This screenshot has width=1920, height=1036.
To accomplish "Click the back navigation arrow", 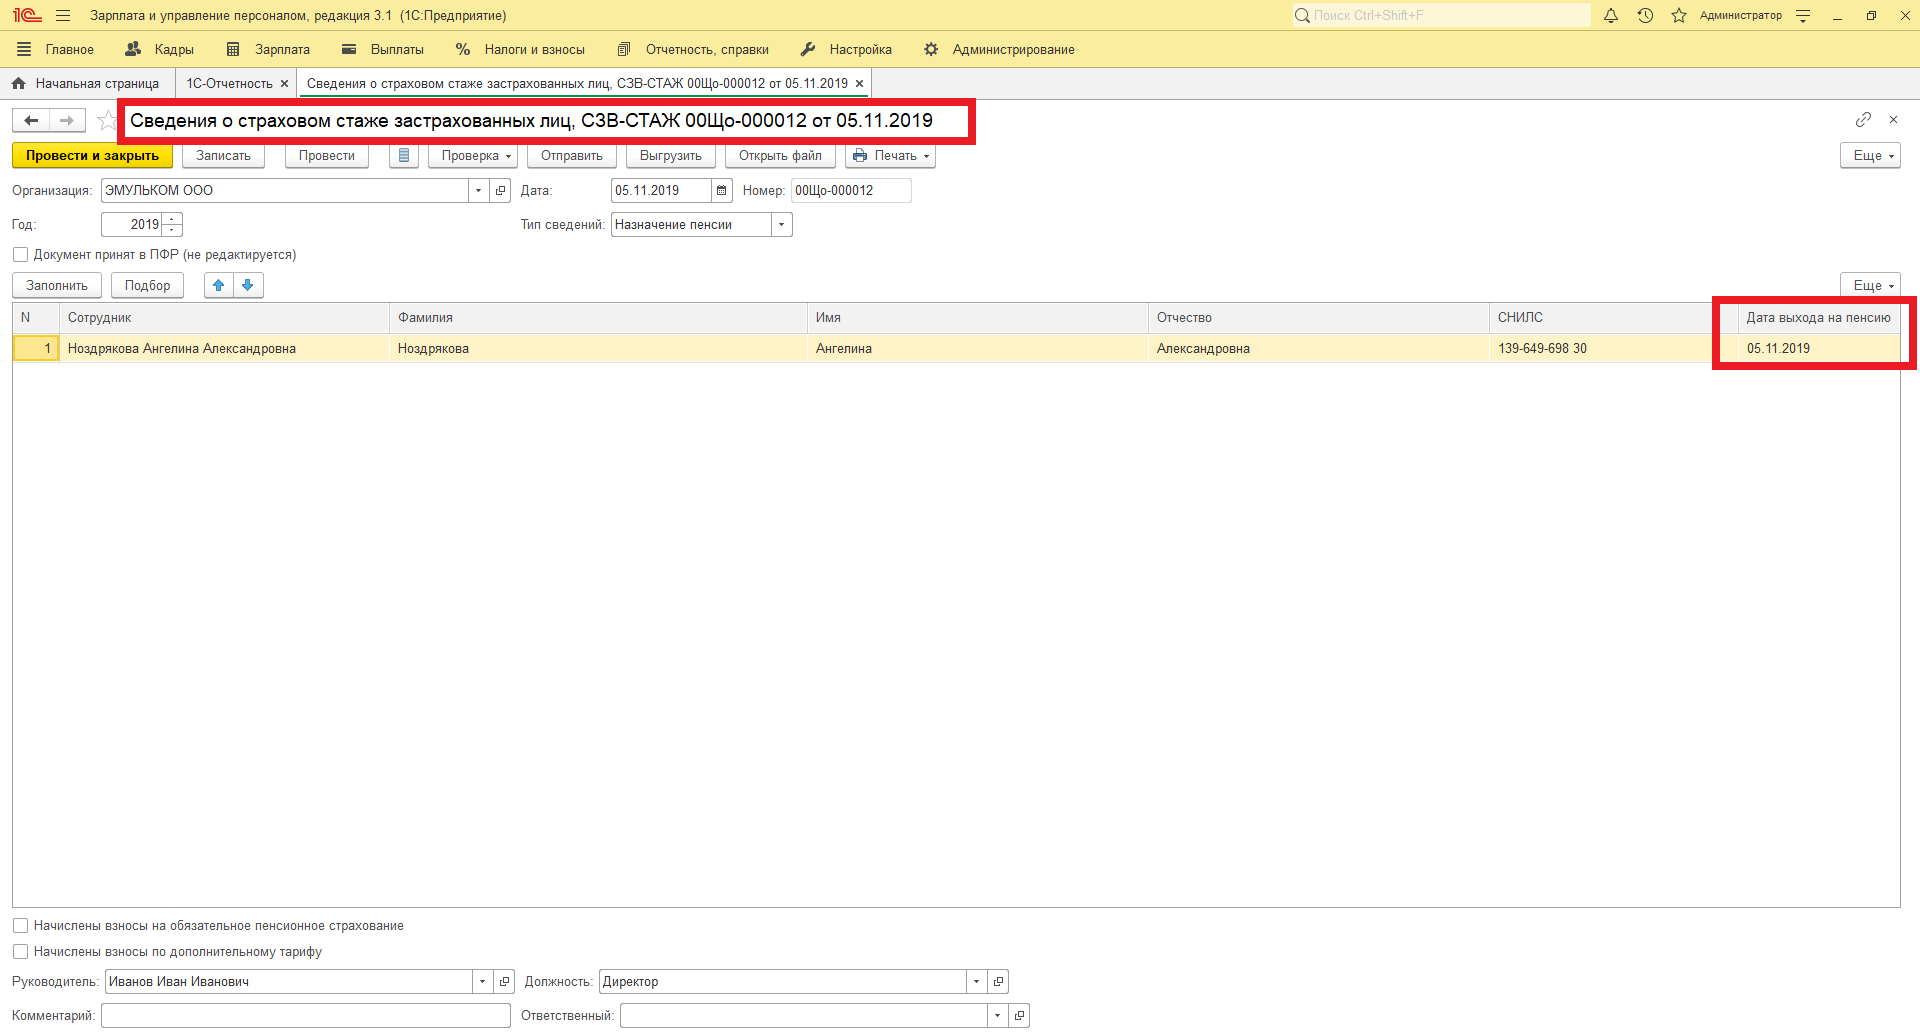I will tap(31, 121).
